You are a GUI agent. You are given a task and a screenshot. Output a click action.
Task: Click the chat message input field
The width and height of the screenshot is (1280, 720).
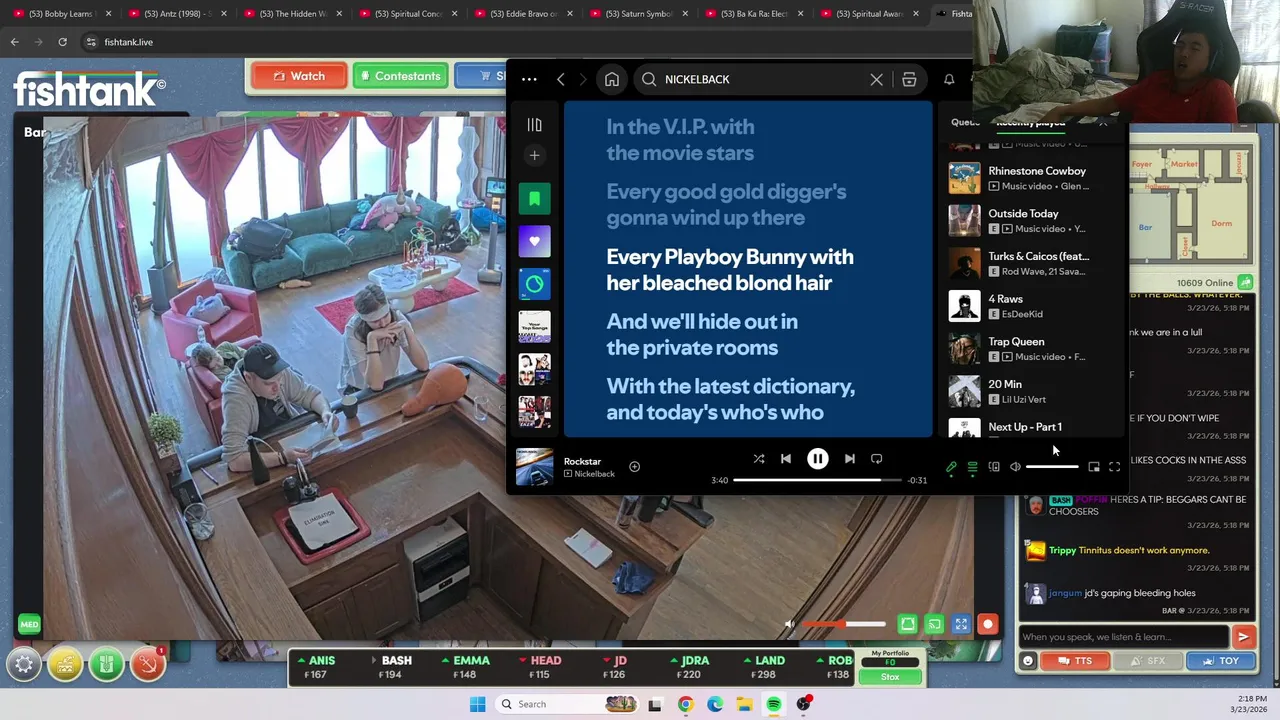click(1124, 637)
